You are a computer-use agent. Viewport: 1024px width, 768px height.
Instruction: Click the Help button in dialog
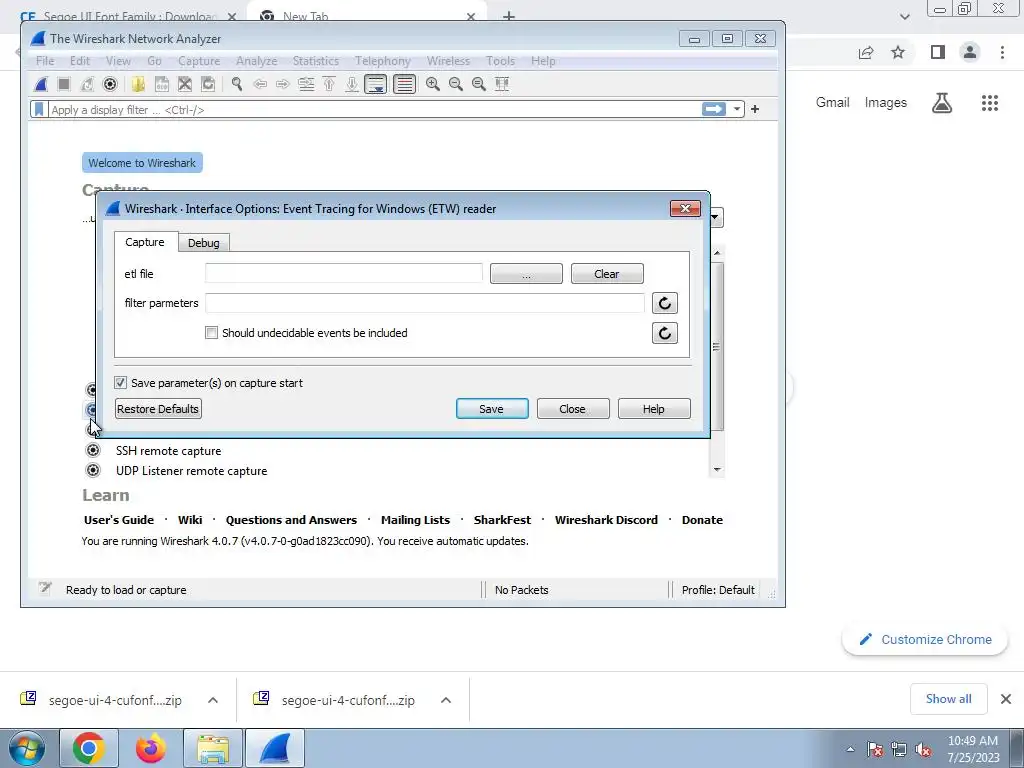[654, 409]
